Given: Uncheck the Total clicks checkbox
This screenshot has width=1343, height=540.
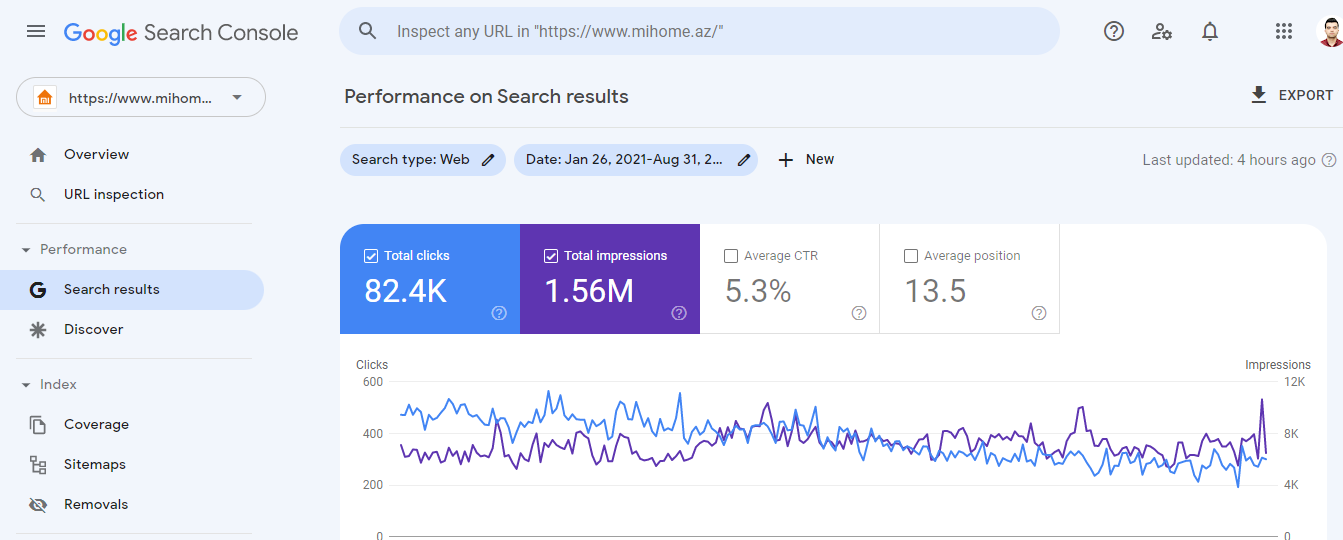Looking at the screenshot, I should 371,256.
